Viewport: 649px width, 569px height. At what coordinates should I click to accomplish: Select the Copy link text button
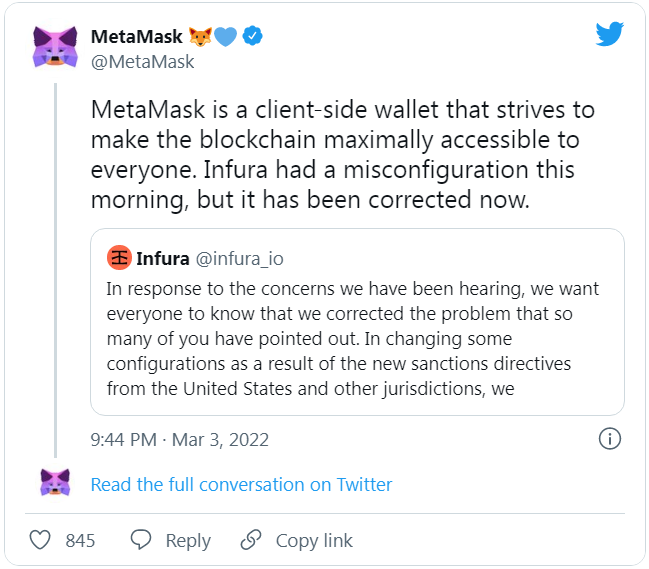click(314, 541)
